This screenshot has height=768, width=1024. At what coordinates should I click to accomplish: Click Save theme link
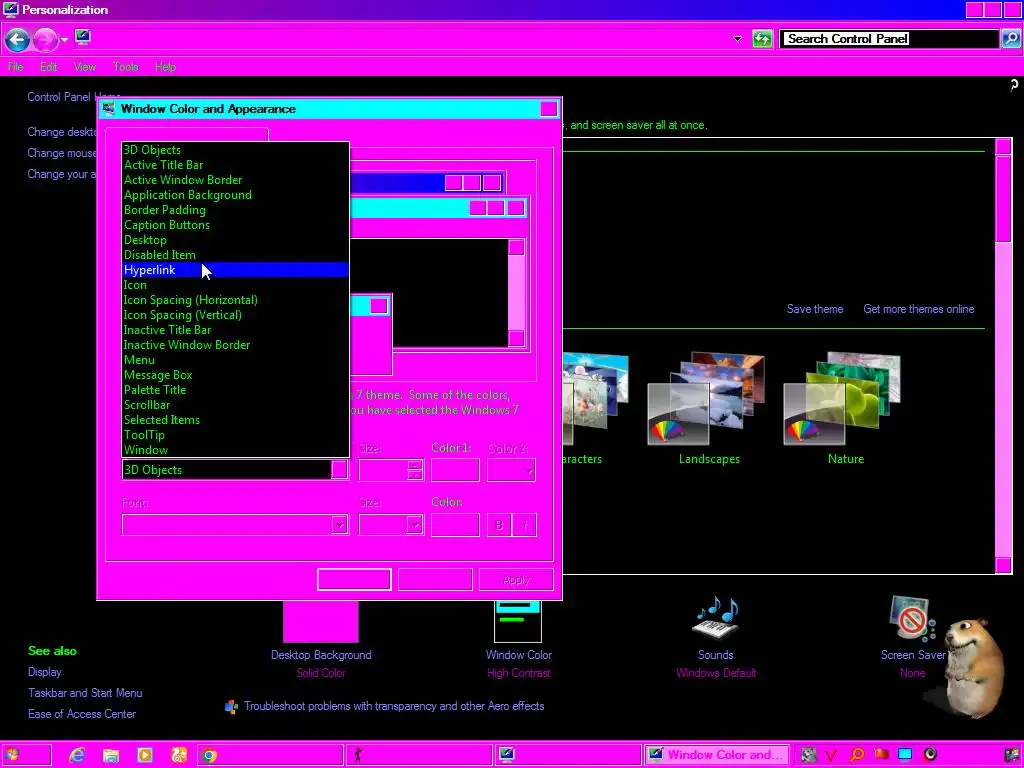(815, 309)
